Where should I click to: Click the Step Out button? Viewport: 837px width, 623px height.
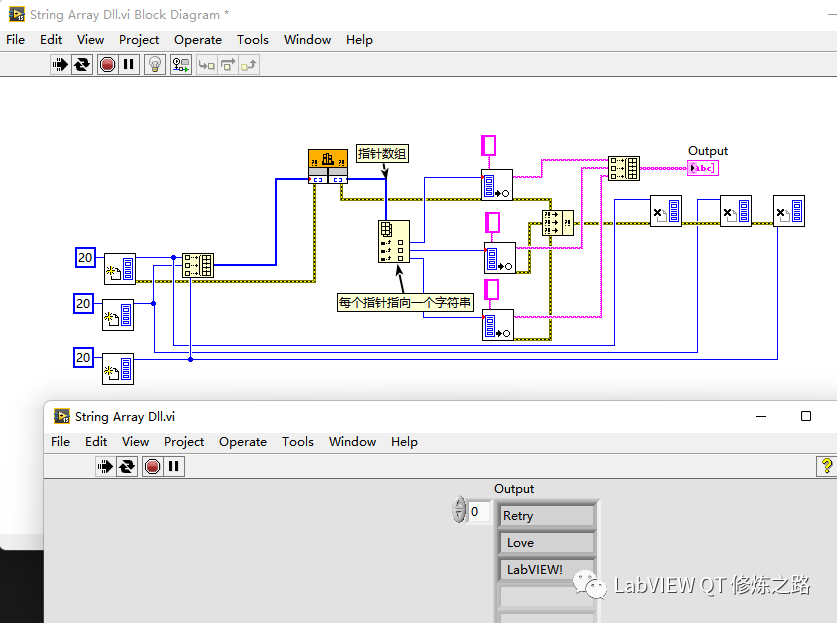coord(248,65)
